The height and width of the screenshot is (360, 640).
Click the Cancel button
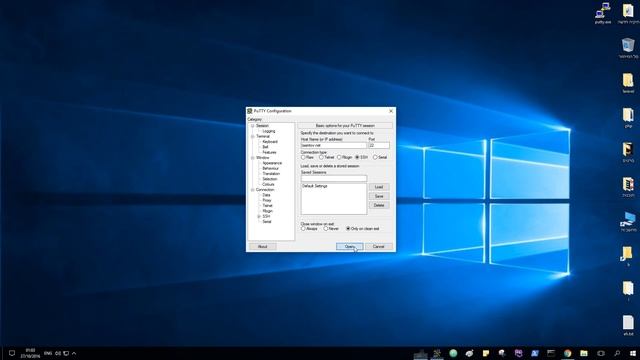379,247
